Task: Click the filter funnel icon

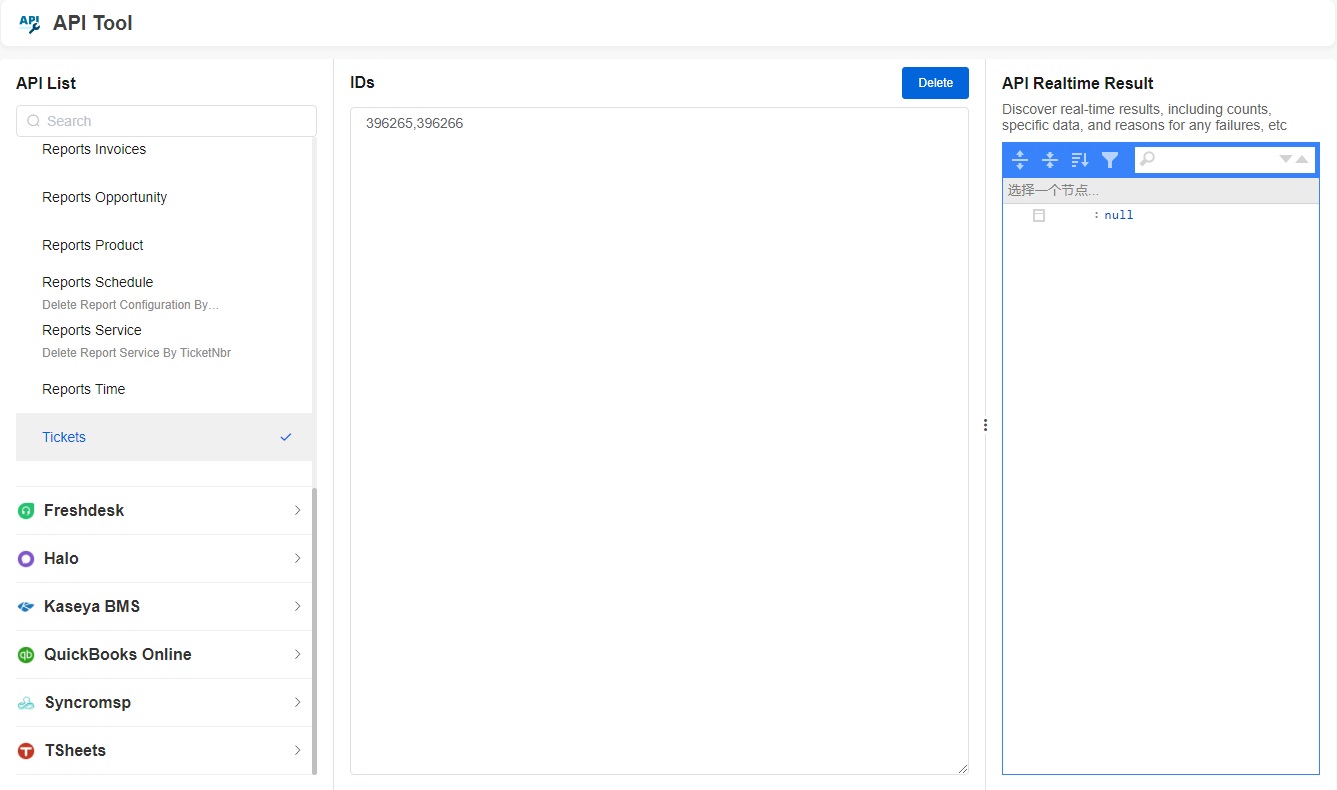Action: (1110, 160)
